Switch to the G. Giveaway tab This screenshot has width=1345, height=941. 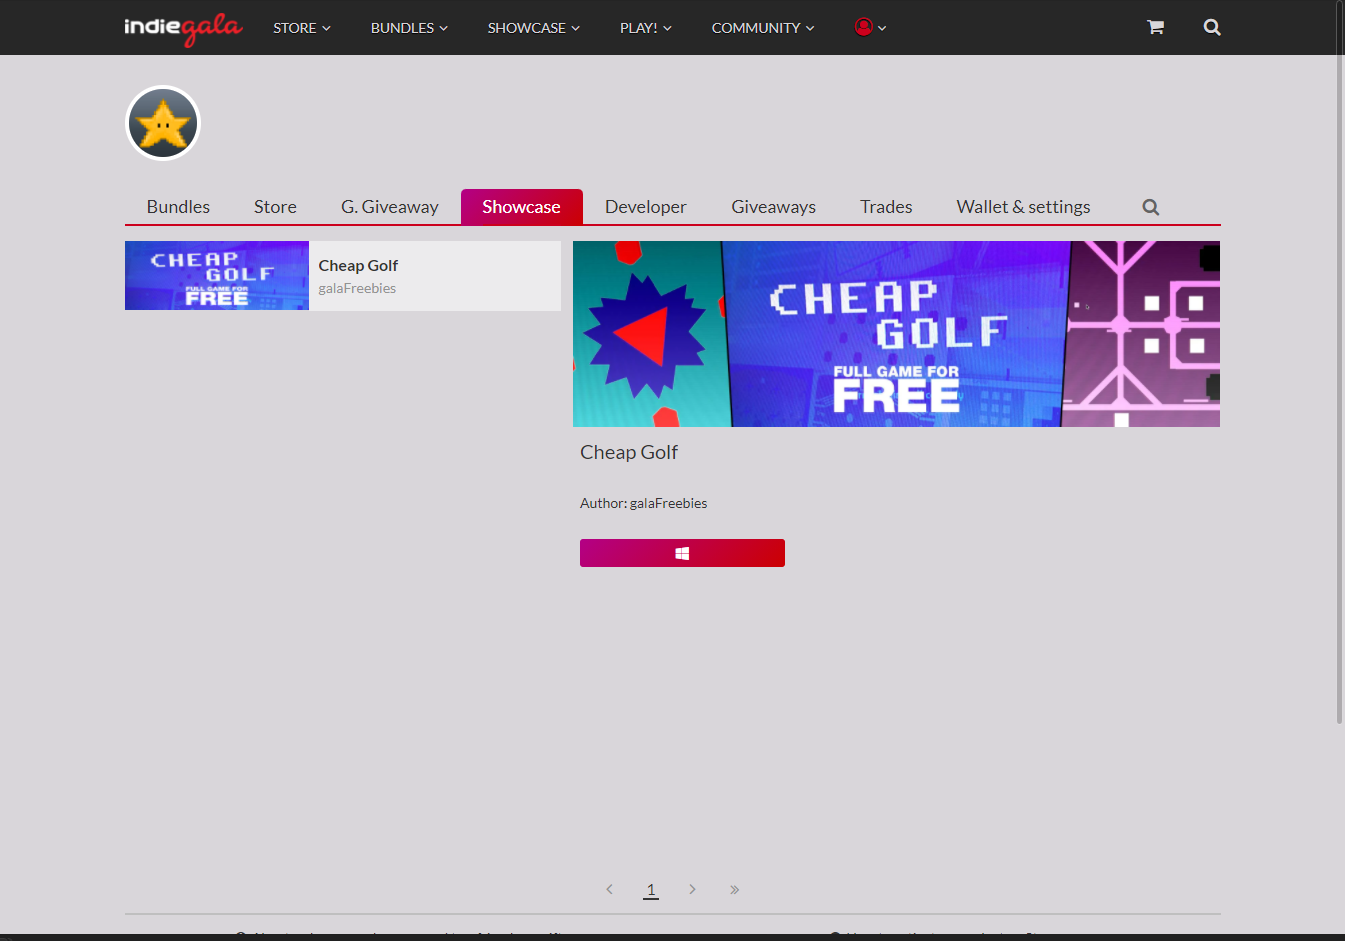tap(390, 207)
